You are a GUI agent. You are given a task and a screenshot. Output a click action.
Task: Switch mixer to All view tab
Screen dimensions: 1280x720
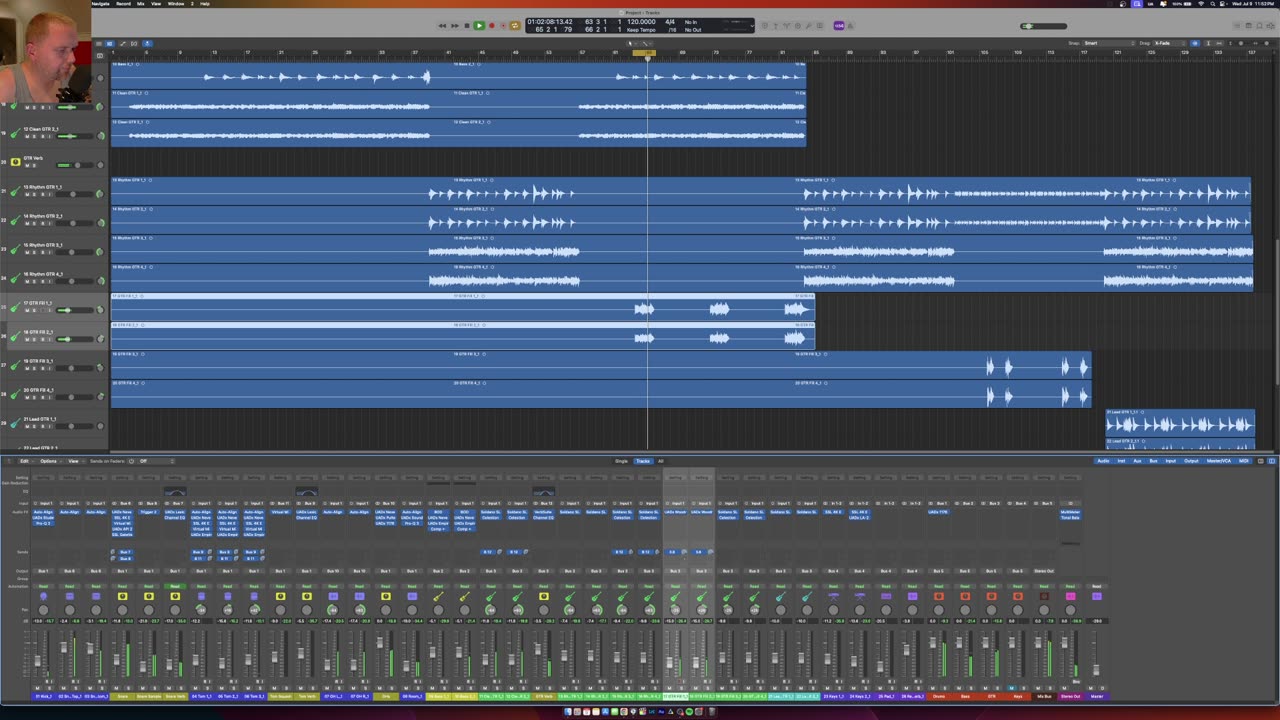[x=660, y=461]
